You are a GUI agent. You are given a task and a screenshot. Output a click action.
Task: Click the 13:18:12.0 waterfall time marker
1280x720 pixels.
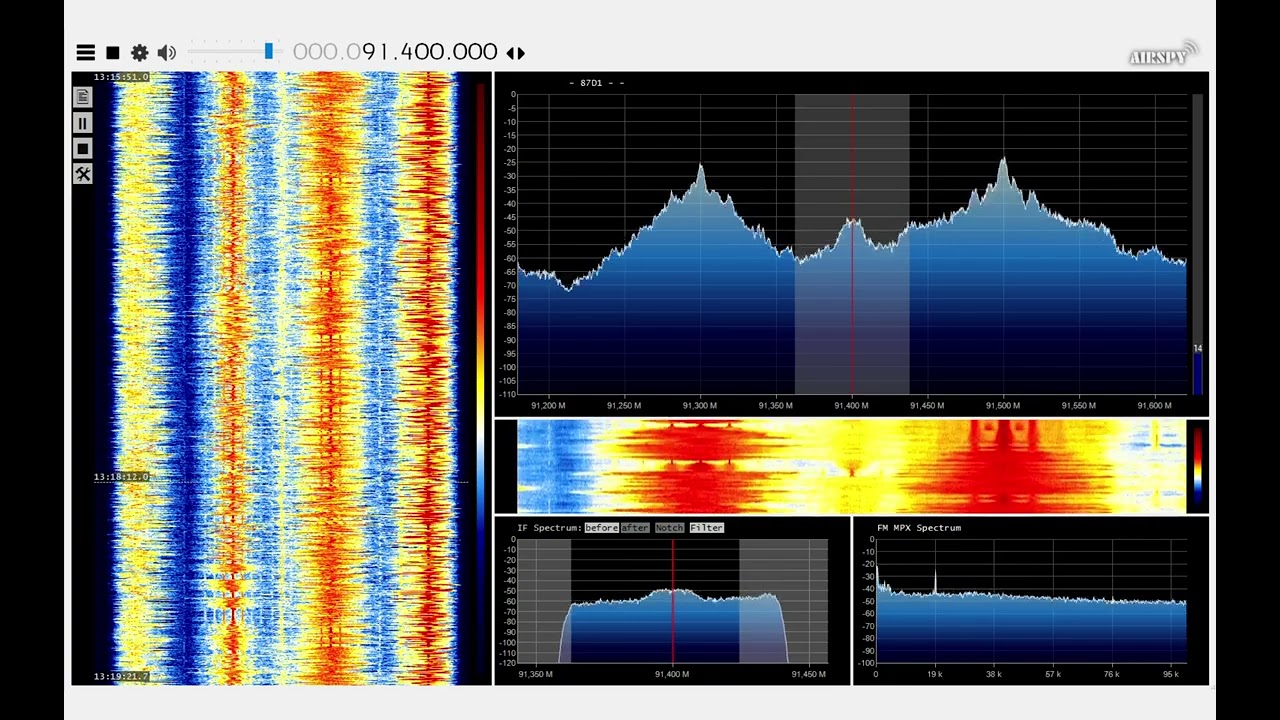pyautogui.click(x=121, y=477)
